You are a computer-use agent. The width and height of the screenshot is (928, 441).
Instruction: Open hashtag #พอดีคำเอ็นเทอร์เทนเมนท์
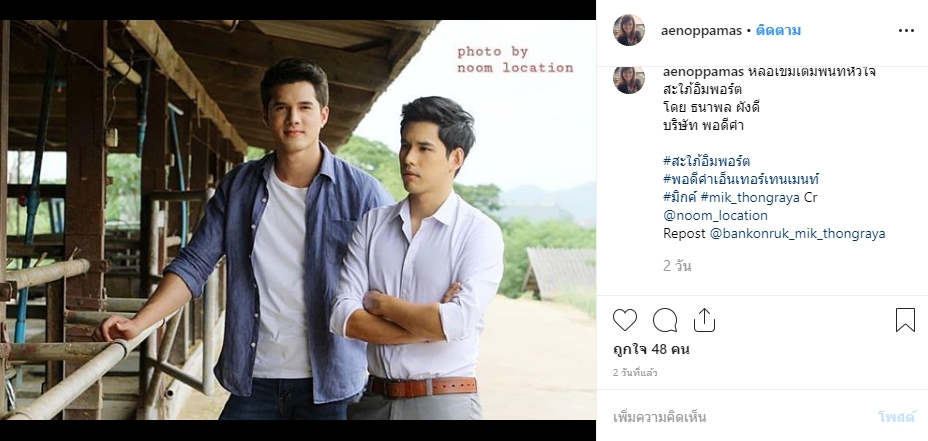[x=741, y=179]
